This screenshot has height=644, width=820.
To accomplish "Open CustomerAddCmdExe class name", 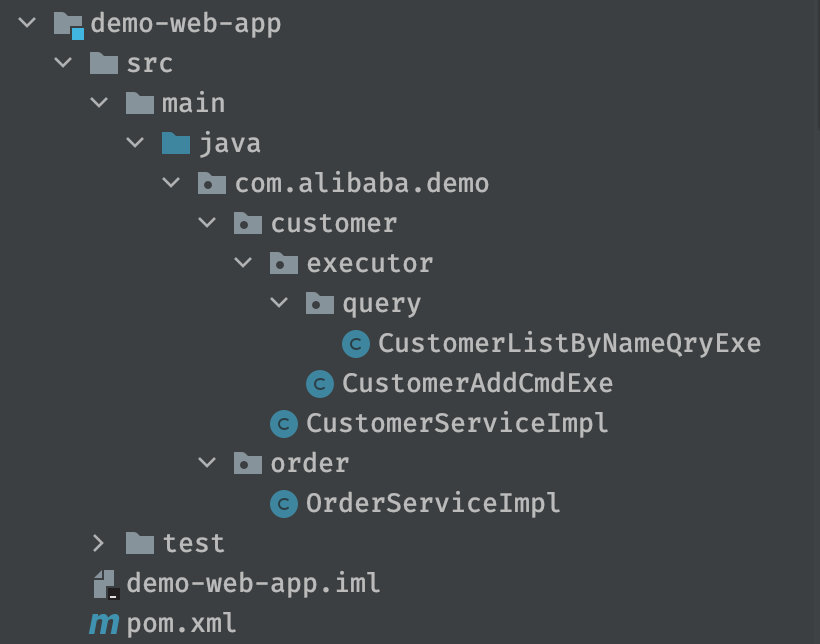I will tap(477, 383).
